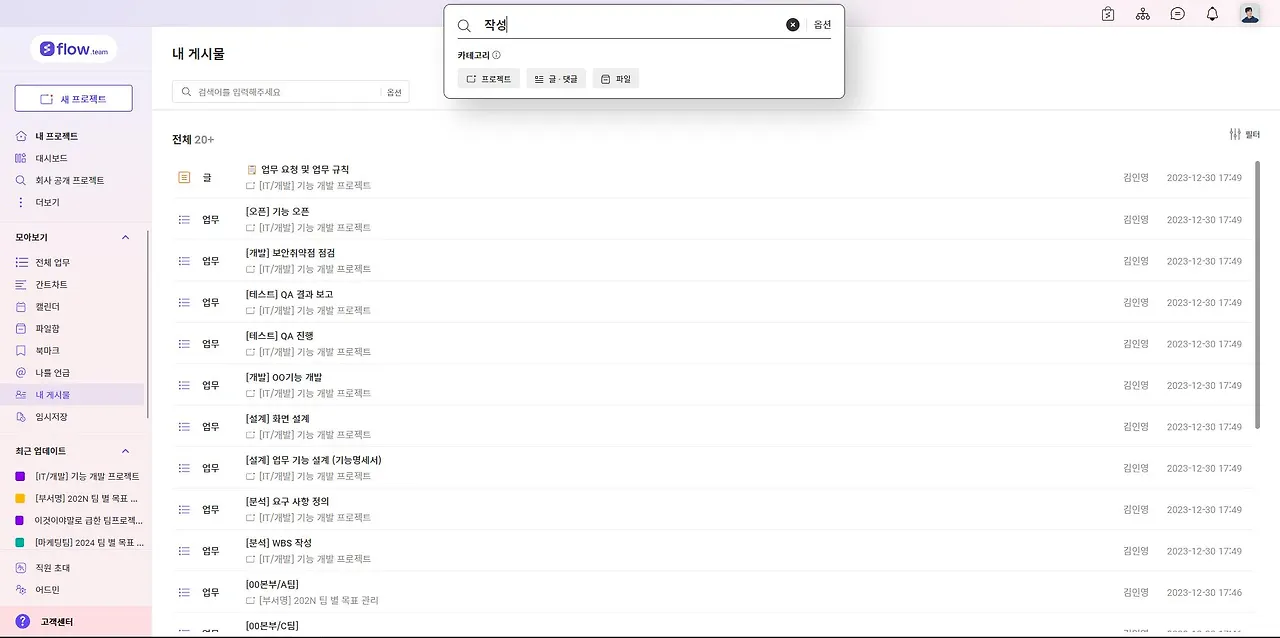Screen dimensions: 1280x638
Task: Open the 간트차트 Gantt chart view
Action: (50, 284)
